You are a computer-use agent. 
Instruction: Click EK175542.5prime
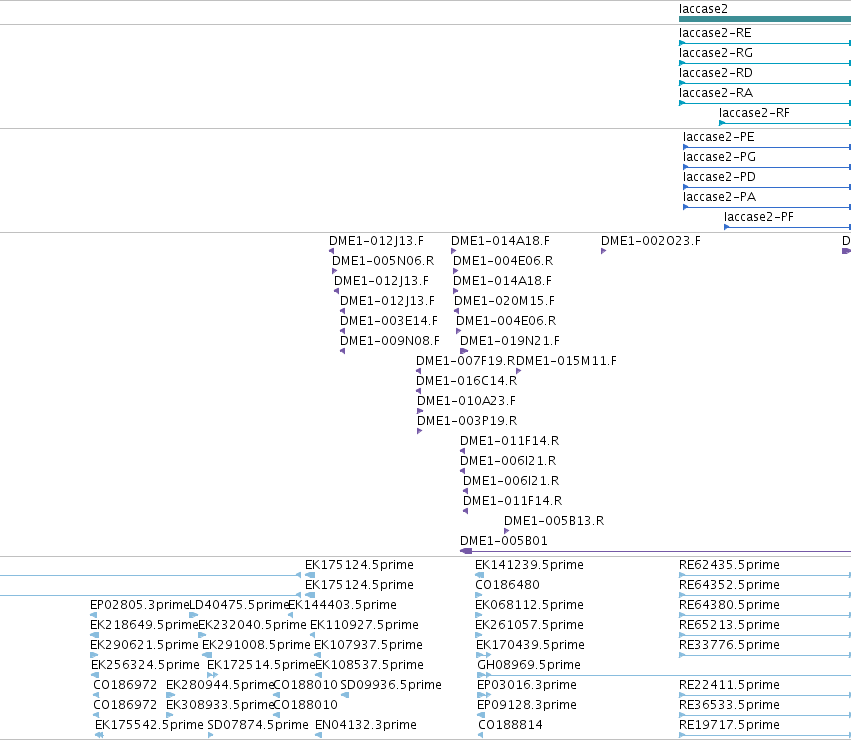pos(149,726)
